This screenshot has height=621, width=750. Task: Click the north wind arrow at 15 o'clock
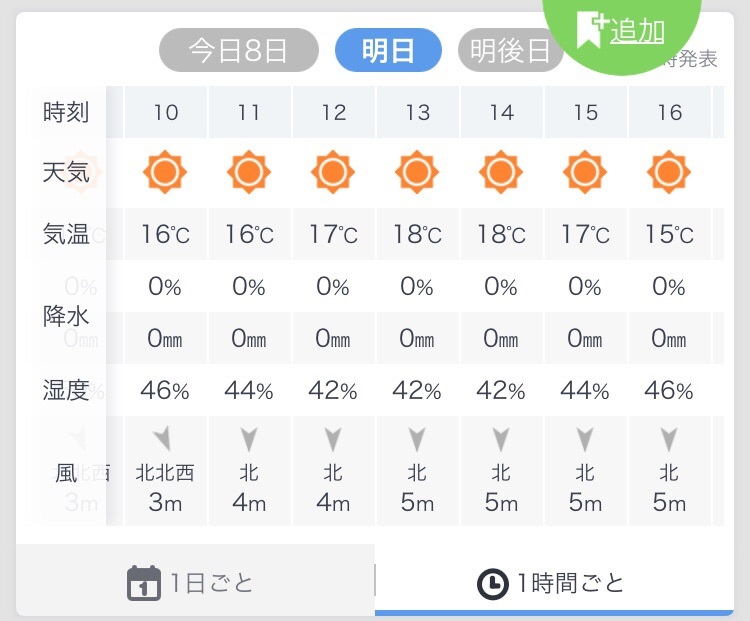[x=585, y=438]
